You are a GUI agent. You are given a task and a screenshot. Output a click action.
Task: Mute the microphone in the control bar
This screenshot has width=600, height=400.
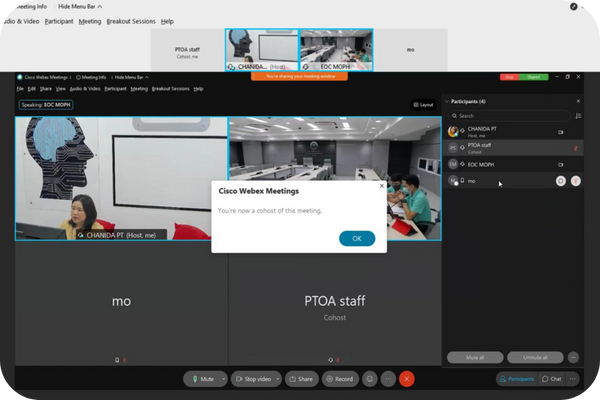pos(202,379)
